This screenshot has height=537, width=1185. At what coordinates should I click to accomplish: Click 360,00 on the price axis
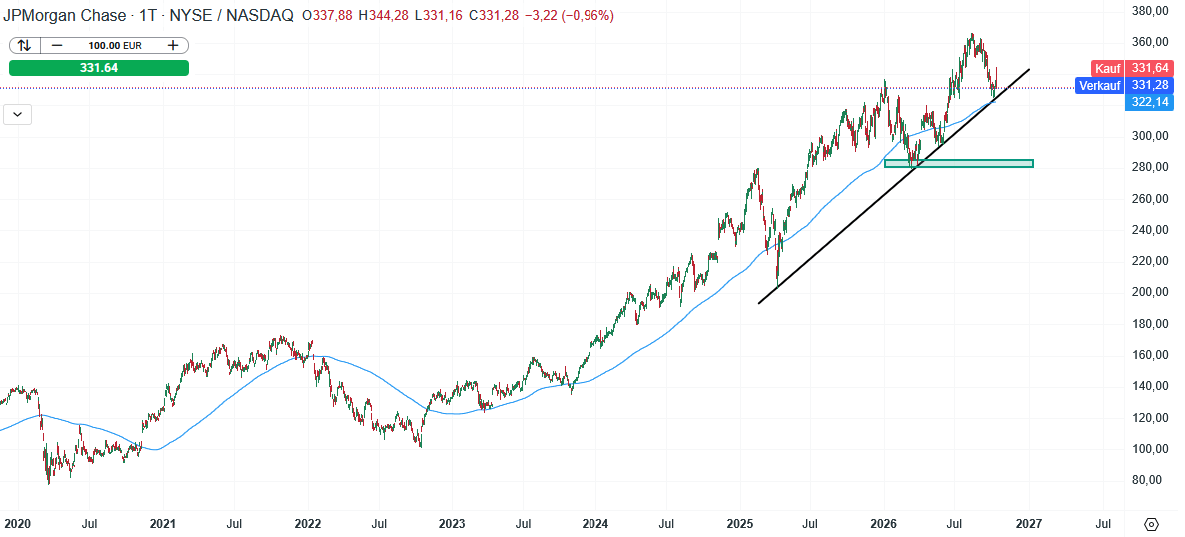click(1151, 42)
